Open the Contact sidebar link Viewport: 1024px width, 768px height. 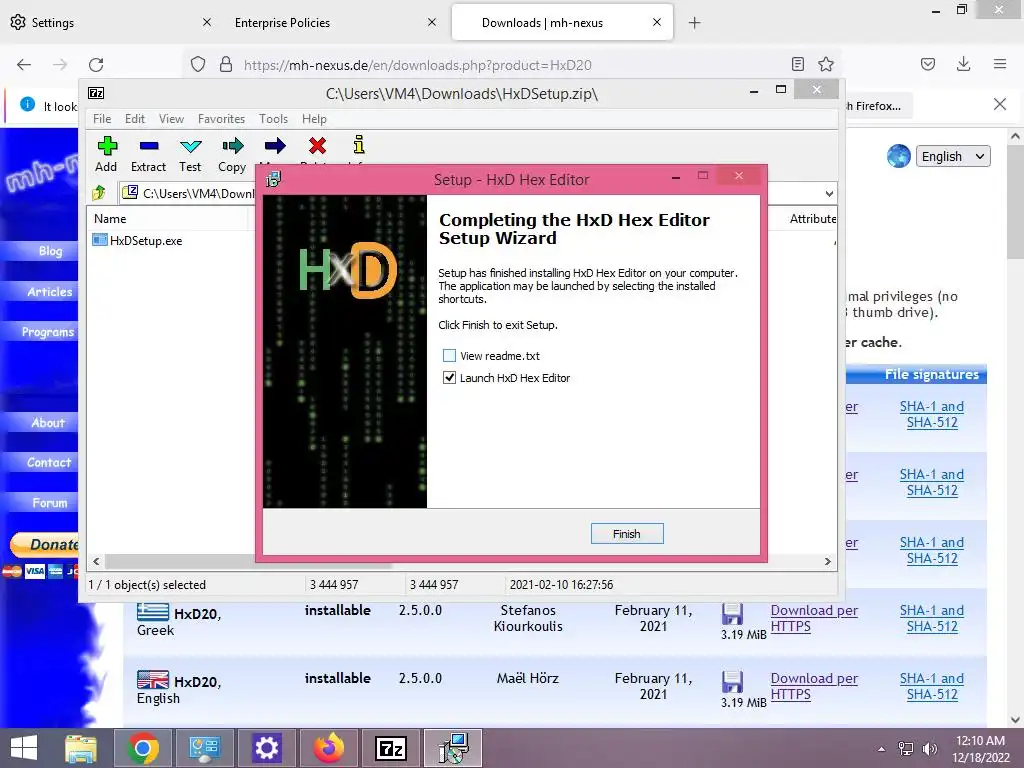[49, 462]
